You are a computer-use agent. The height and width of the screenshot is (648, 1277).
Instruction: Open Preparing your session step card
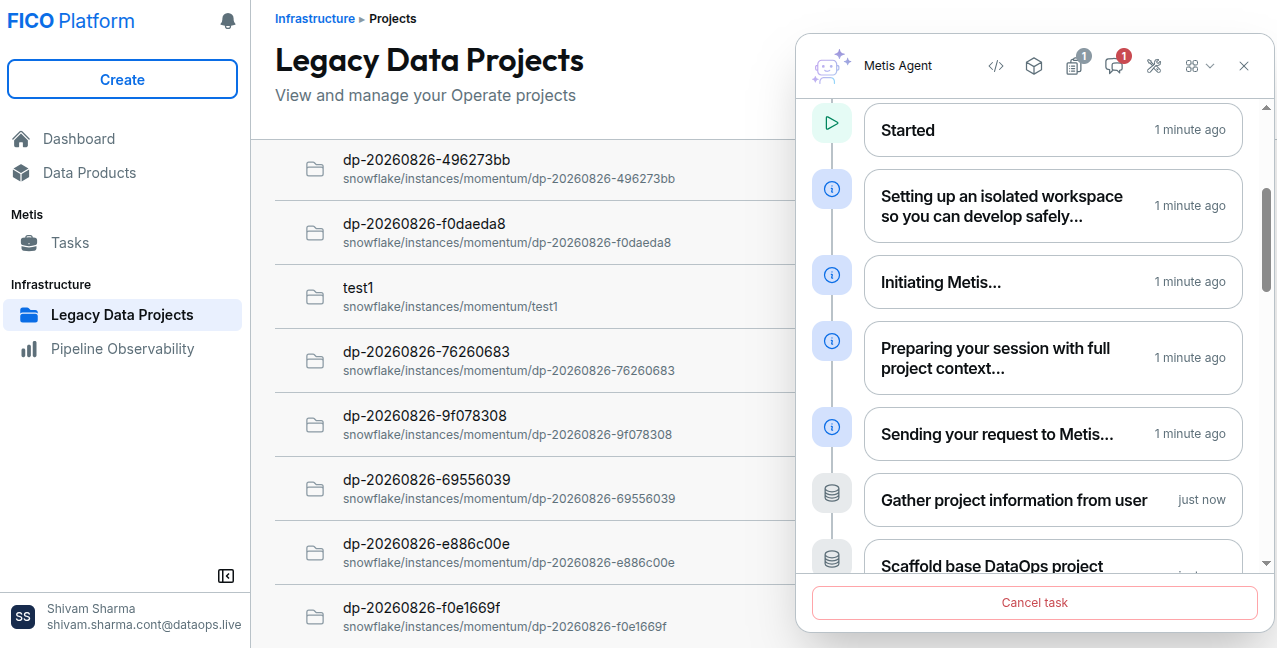coord(1053,358)
